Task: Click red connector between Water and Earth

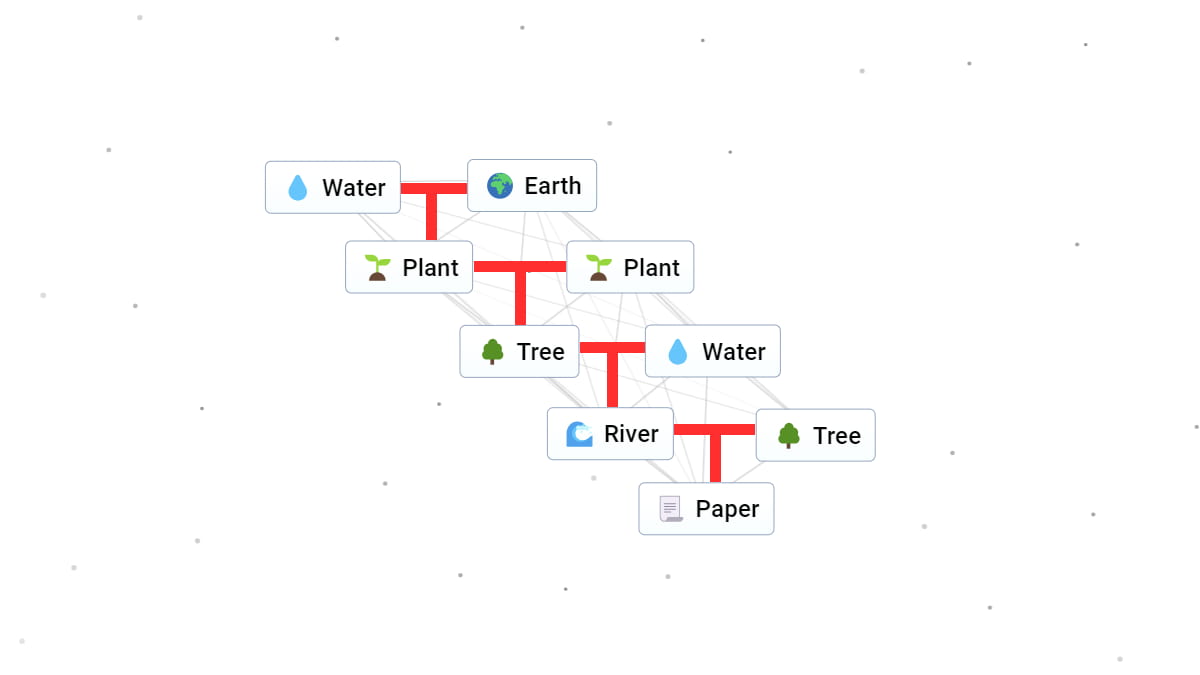Action: [433, 189]
